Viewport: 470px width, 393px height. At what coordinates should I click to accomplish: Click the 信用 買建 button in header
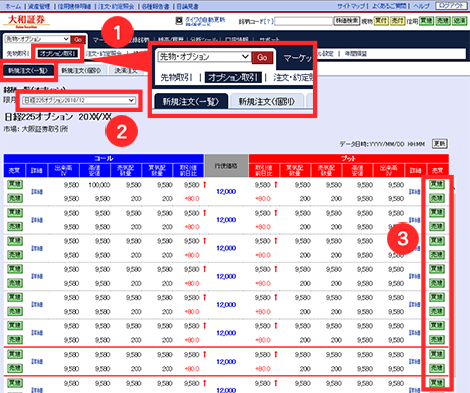pyautogui.click(x=426, y=21)
